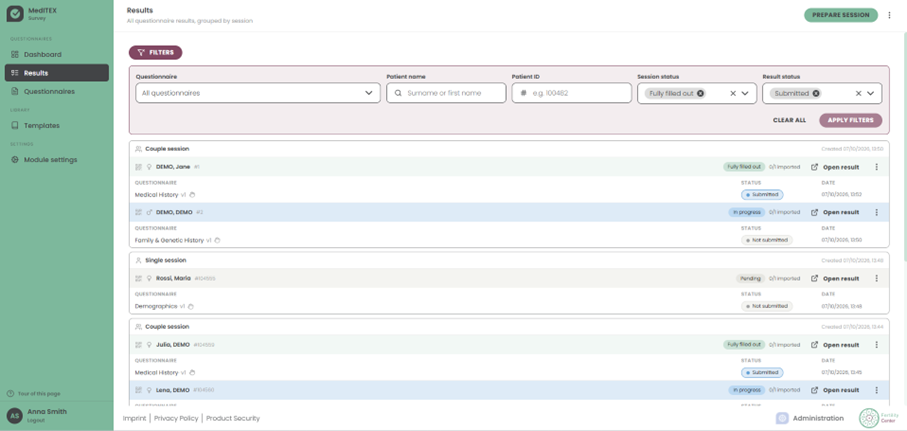This screenshot has height=431, width=907.
Task: Open result for Rossi, Maria
Action: pos(835,278)
